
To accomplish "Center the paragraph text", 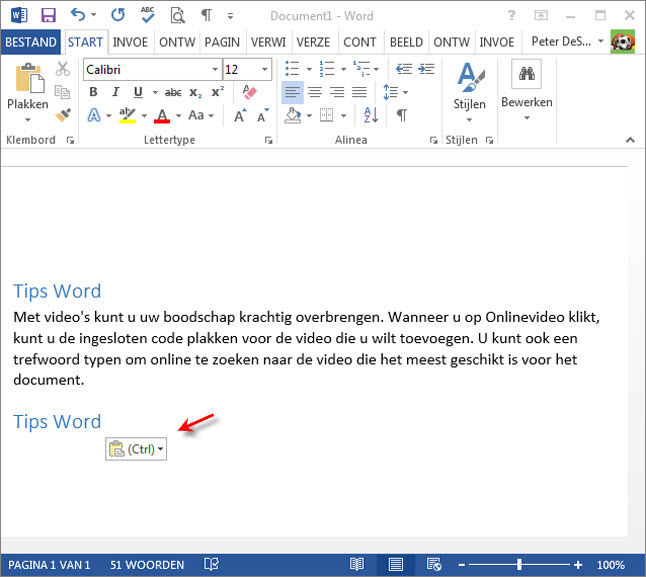I will coord(315,92).
